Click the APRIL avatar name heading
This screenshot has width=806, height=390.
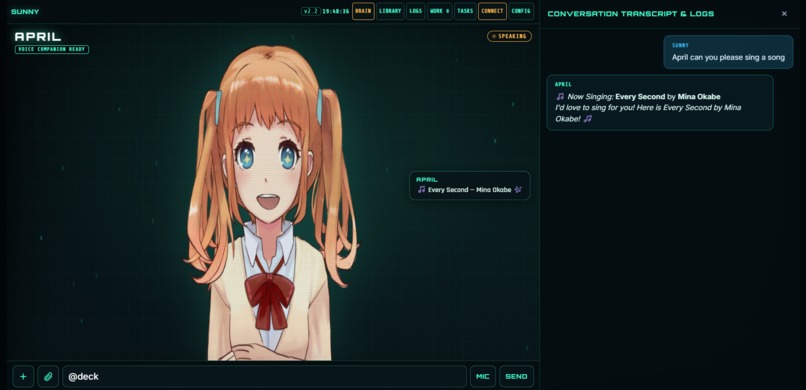click(x=38, y=36)
